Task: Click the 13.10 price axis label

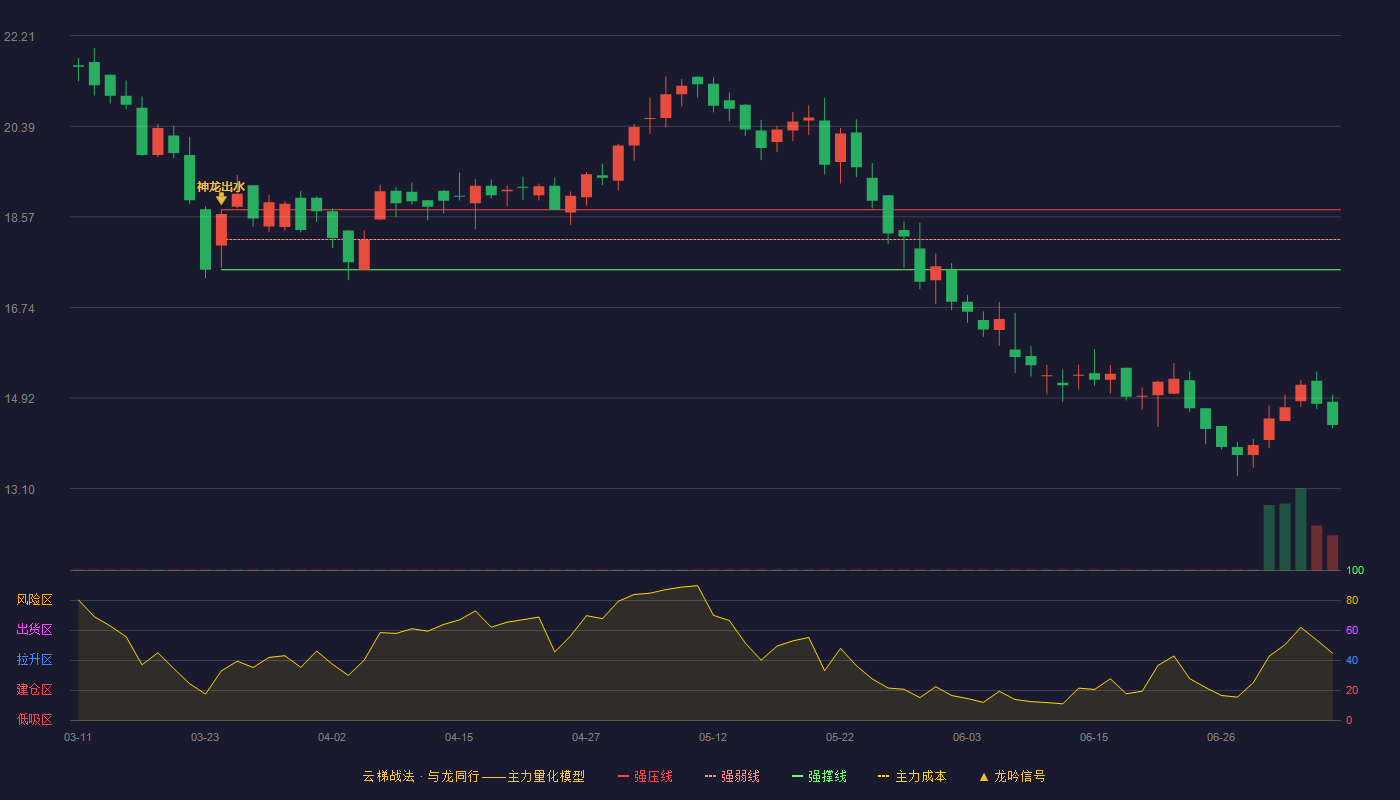Action: [x=19, y=489]
